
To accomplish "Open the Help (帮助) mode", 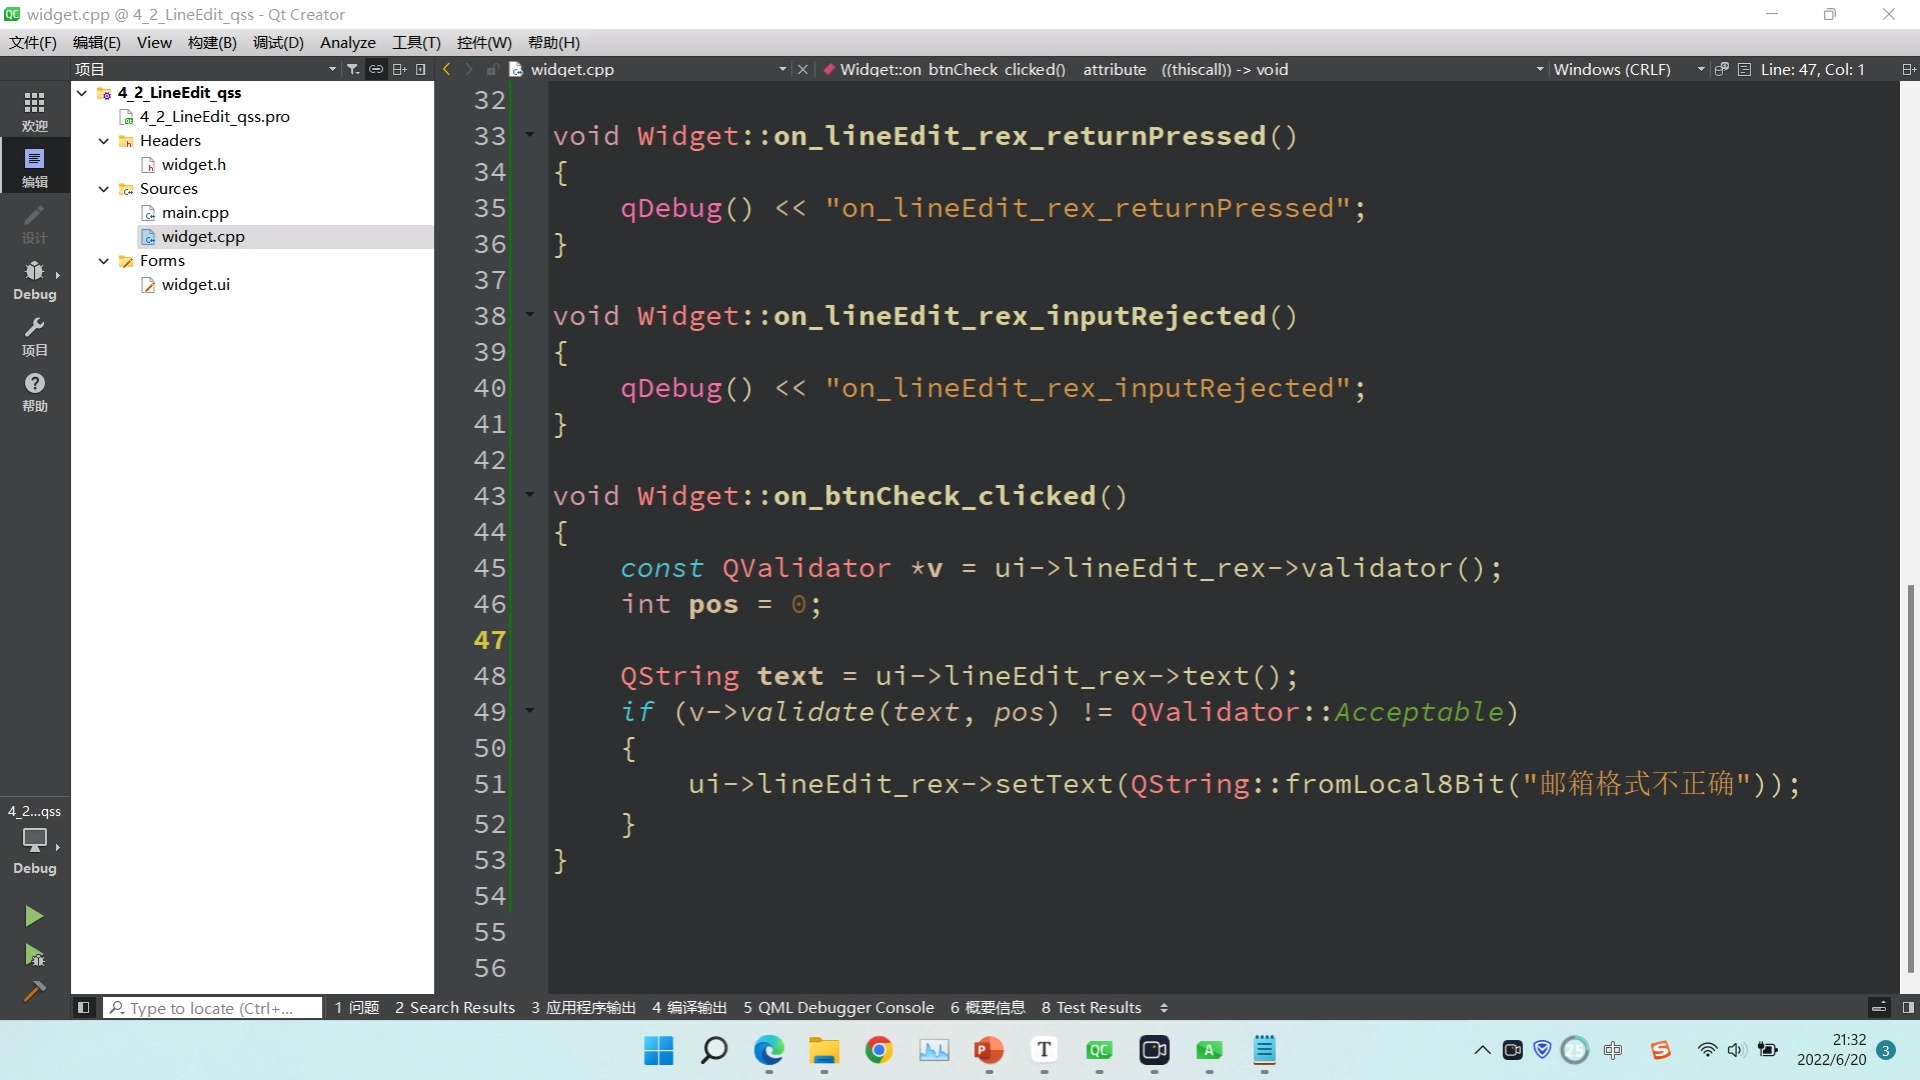I will click(x=34, y=391).
